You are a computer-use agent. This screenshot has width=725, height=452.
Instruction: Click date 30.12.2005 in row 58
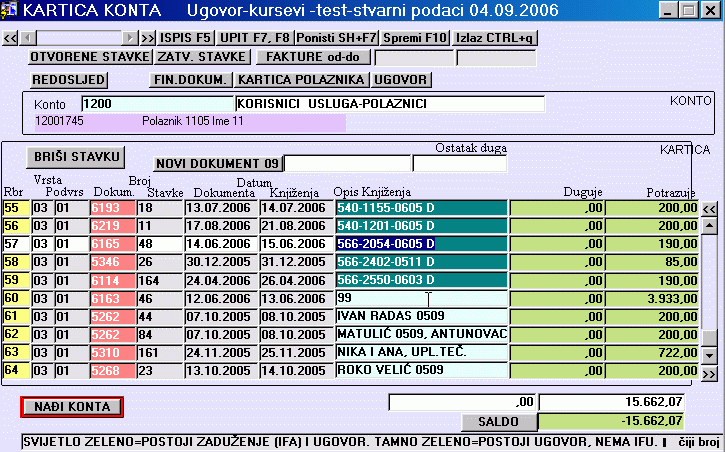221,262
